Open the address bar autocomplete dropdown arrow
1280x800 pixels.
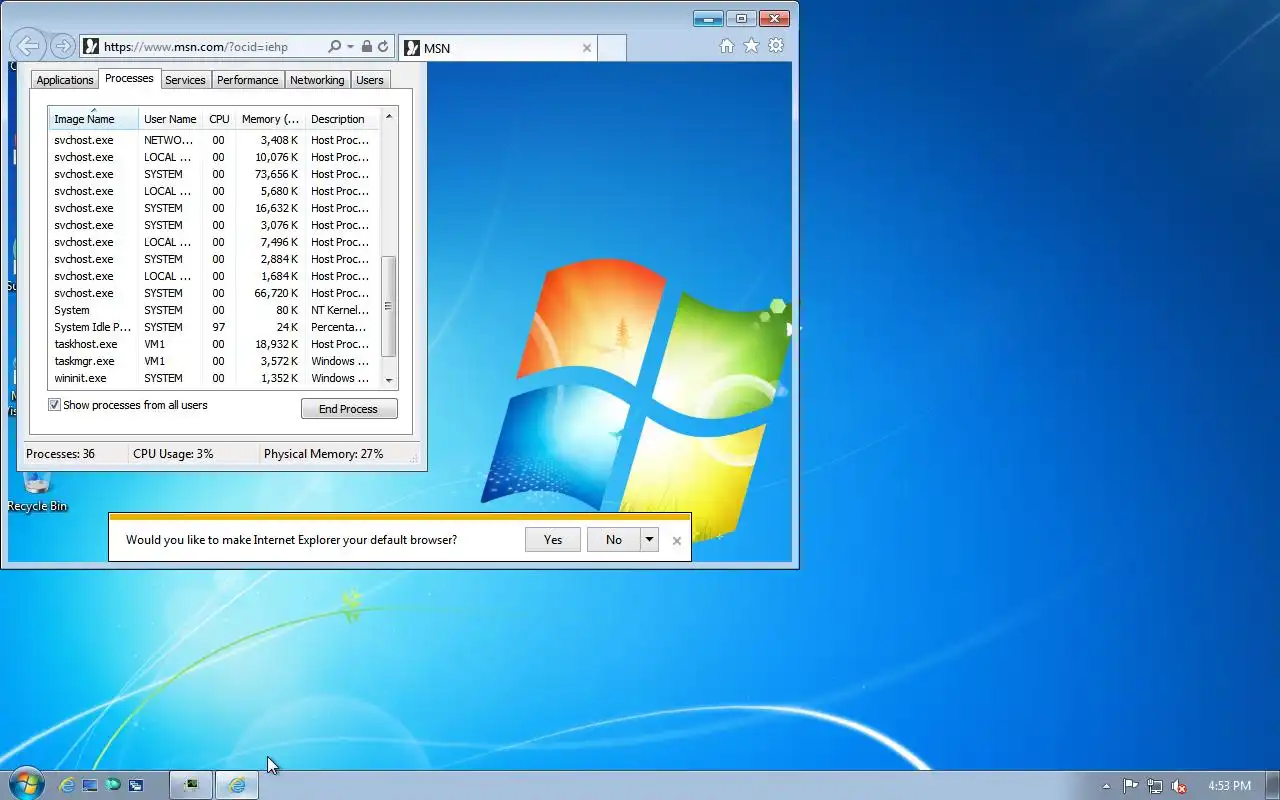click(350, 47)
